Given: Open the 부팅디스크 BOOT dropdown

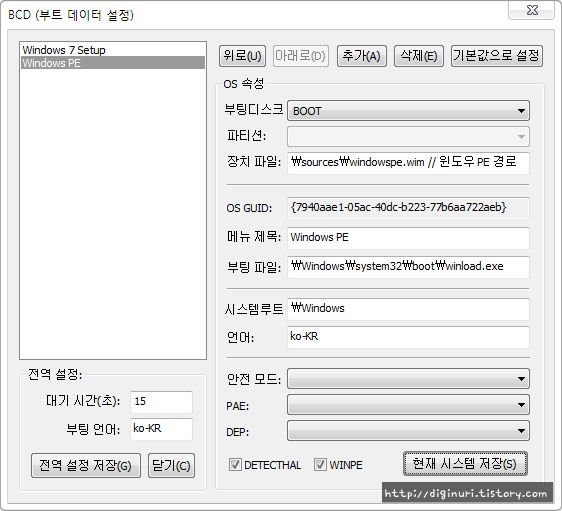Looking at the screenshot, I should tap(408, 111).
